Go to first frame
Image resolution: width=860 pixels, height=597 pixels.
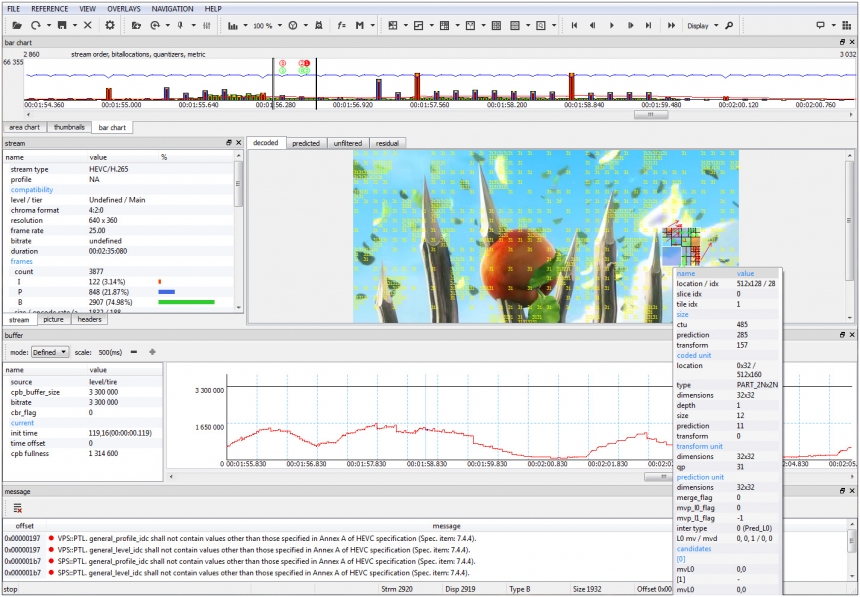pyautogui.click(x=574, y=25)
